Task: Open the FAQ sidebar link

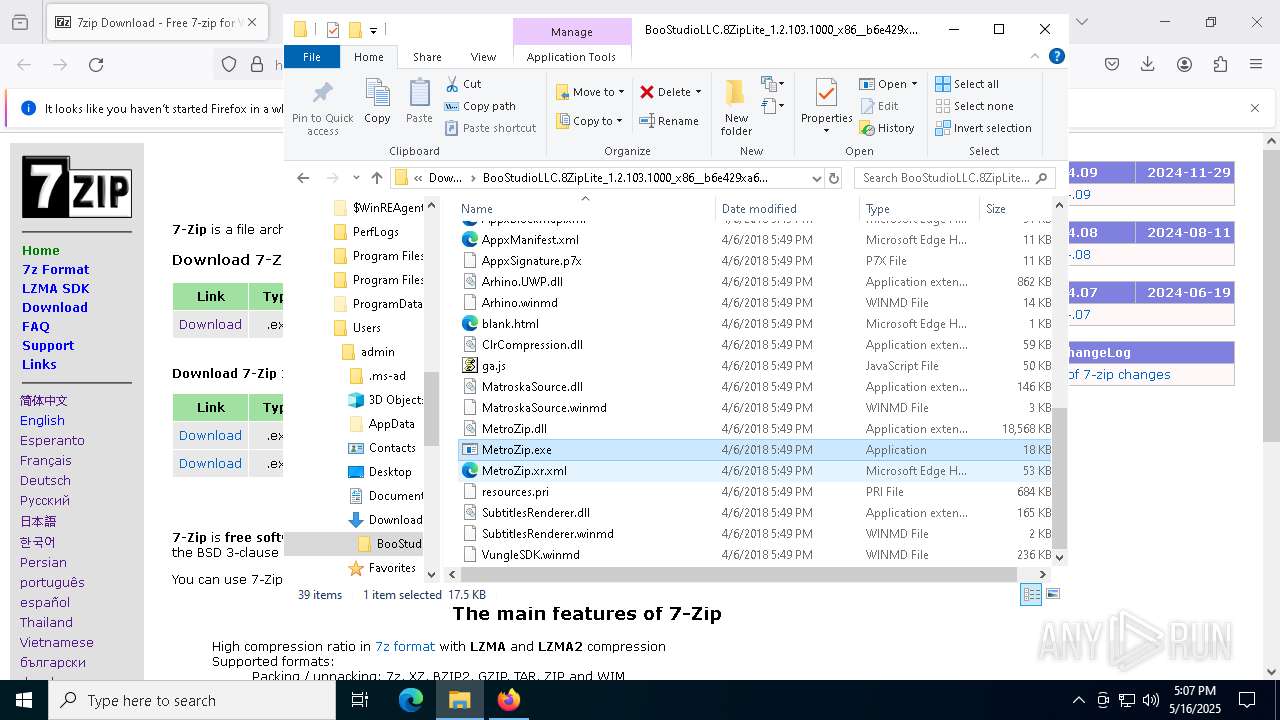Action: [x=36, y=326]
